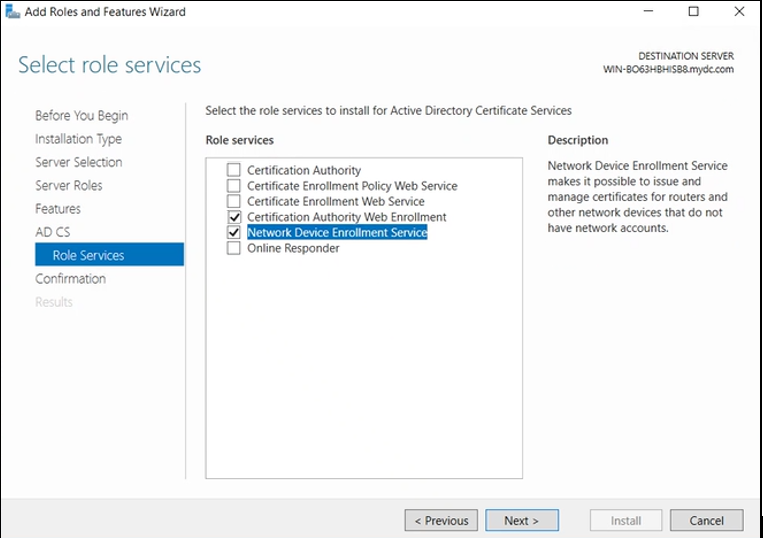Jump to the Features step
The width and height of the screenshot is (763, 538).
tap(58, 209)
